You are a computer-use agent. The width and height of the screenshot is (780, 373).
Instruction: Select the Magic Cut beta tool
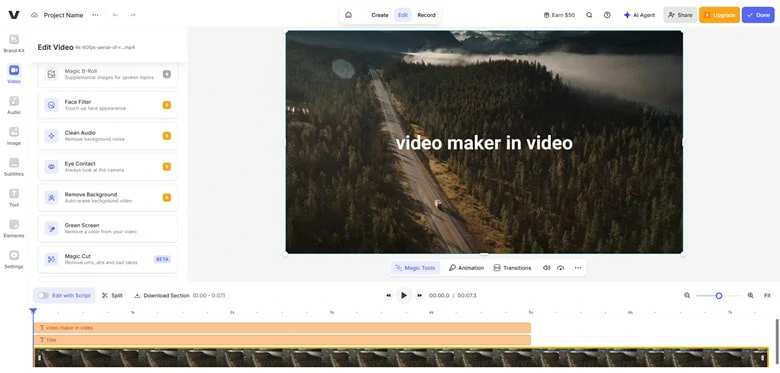107,259
